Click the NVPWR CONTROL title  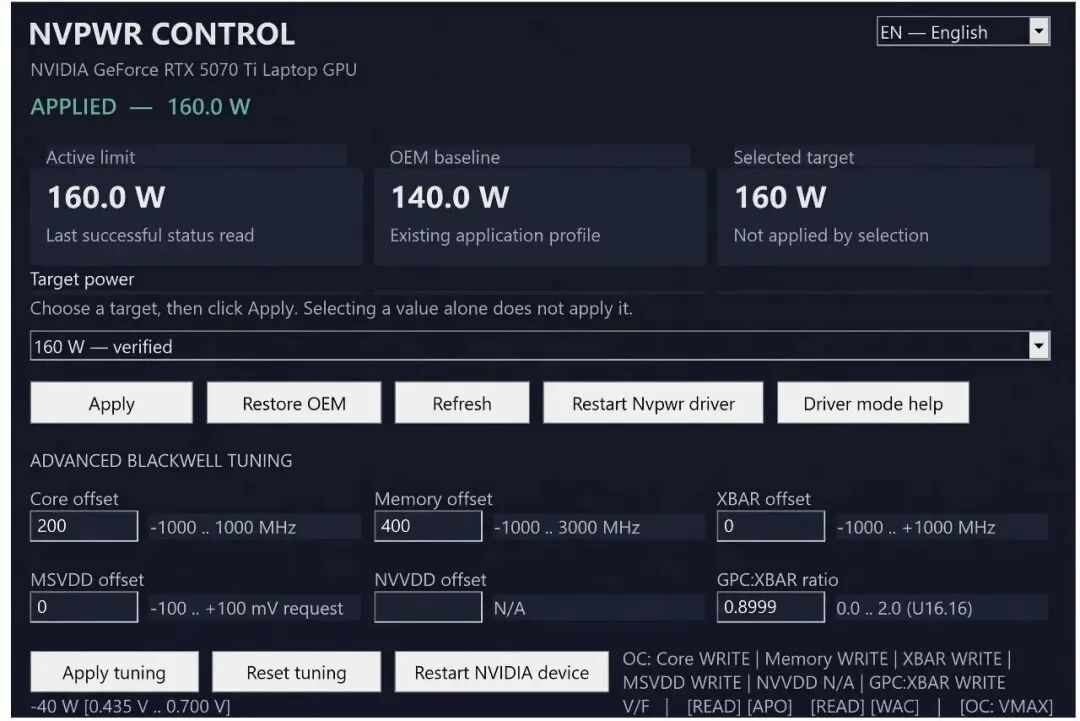pyautogui.click(x=162, y=34)
